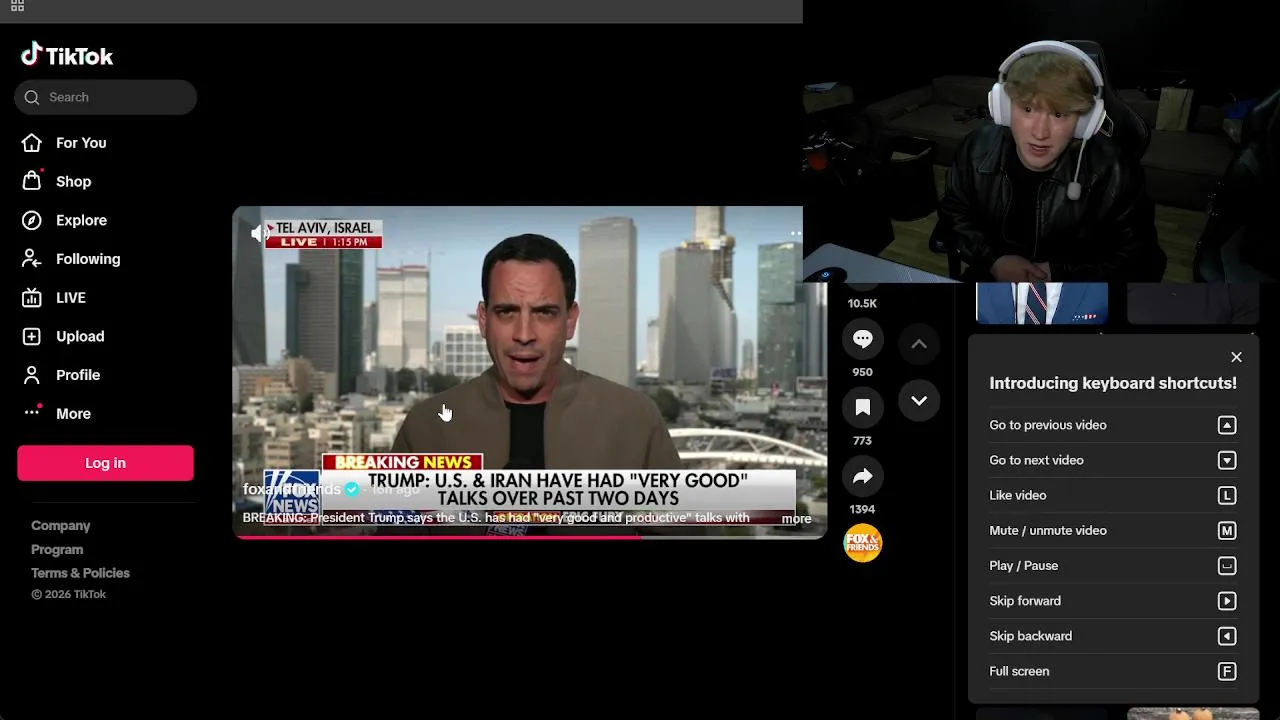Click the M key icon for Mute
Screen dimensions: 1280x720
[x=1227, y=530]
